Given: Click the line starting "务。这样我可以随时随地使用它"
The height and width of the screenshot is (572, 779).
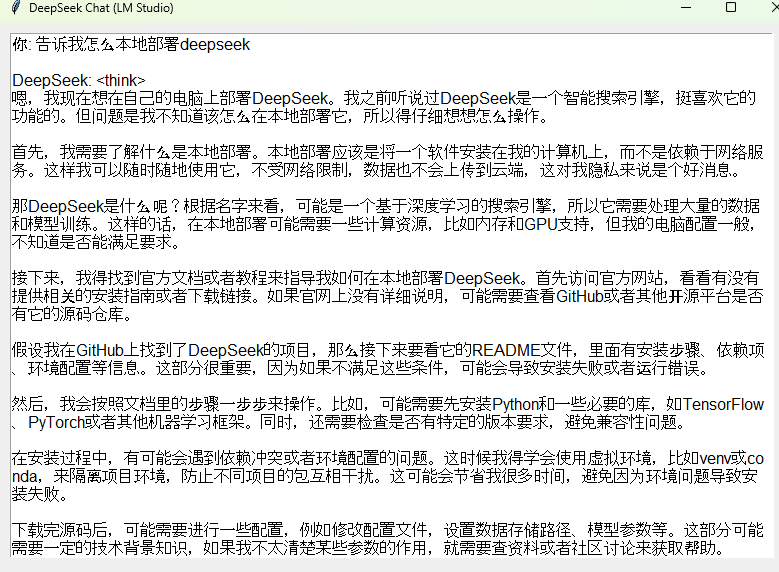Looking at the screenshot, I should [x=376, y=170].
